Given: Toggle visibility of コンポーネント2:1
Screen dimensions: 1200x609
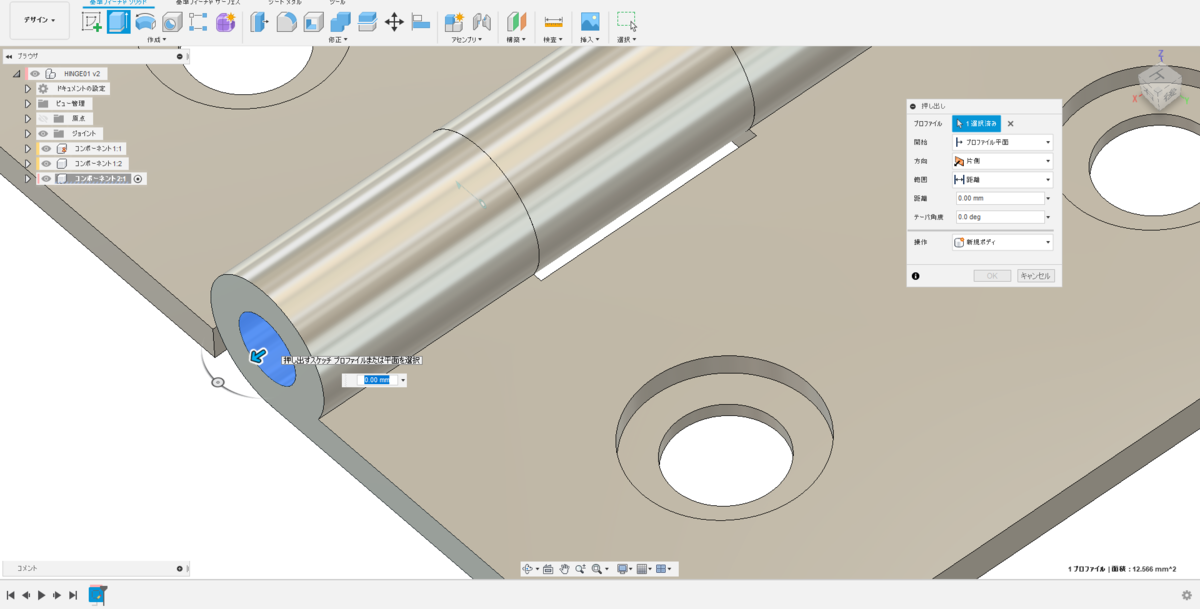Looking at the screenshot, I should click(x=46, y=179).
